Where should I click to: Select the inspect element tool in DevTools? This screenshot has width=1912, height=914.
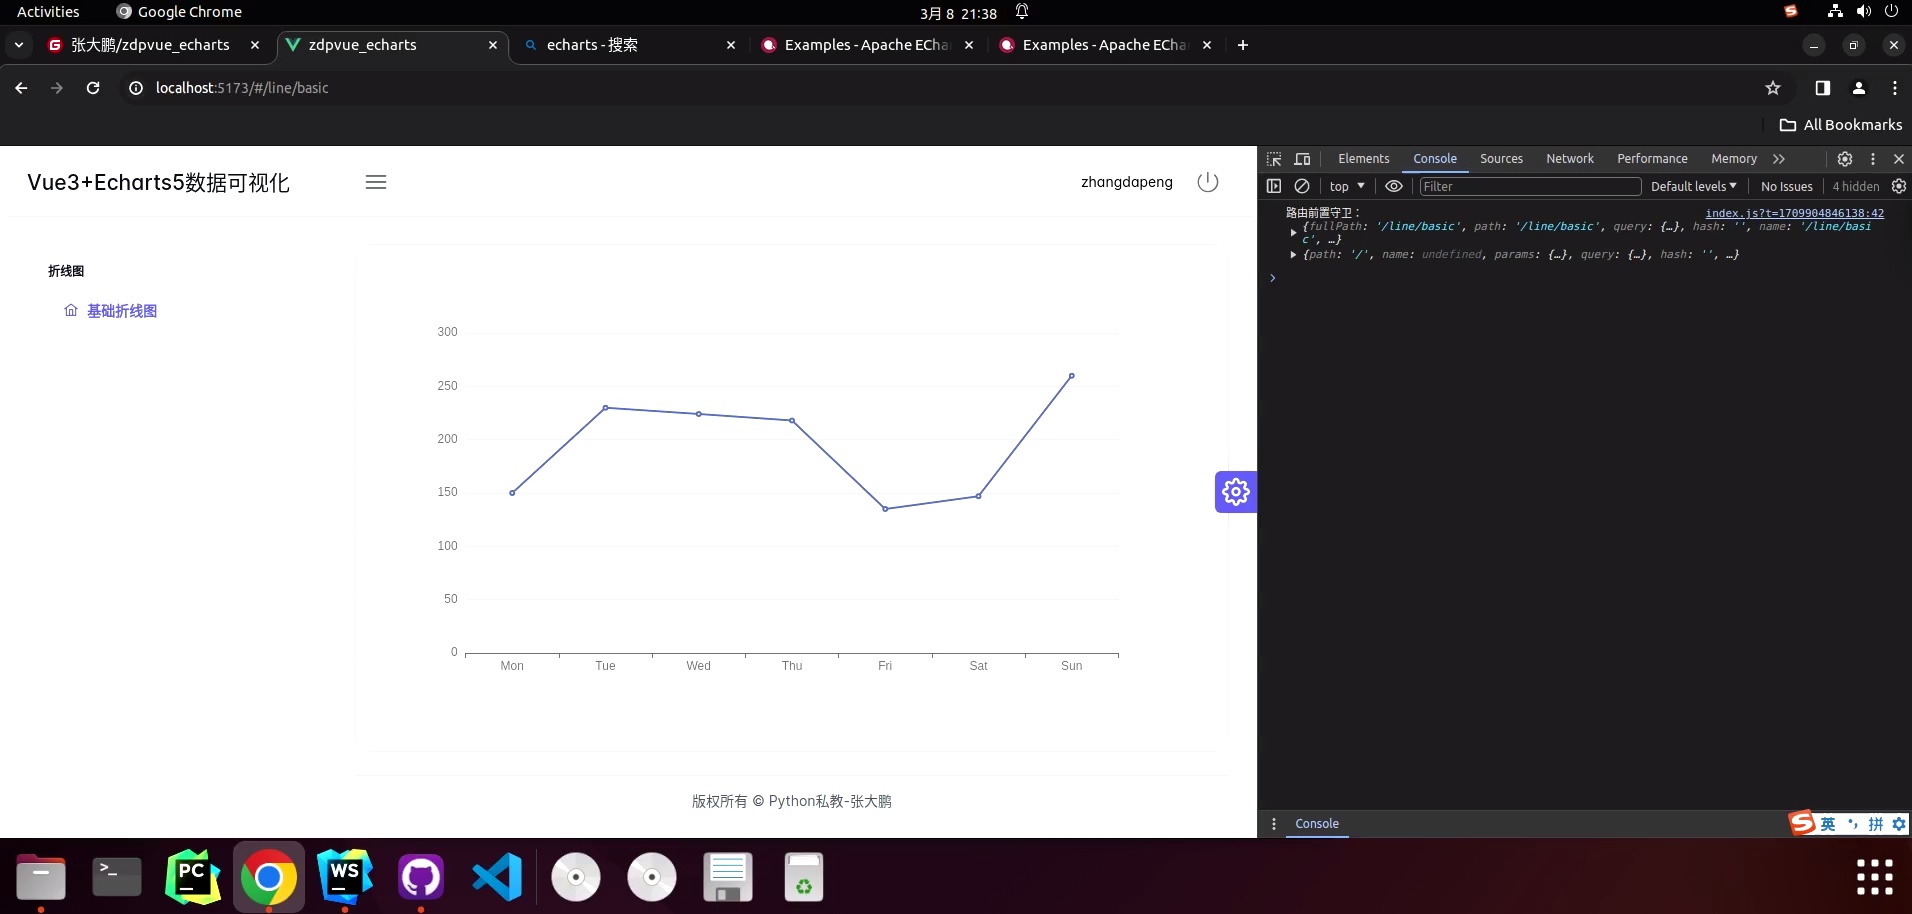pos(1273,159)
